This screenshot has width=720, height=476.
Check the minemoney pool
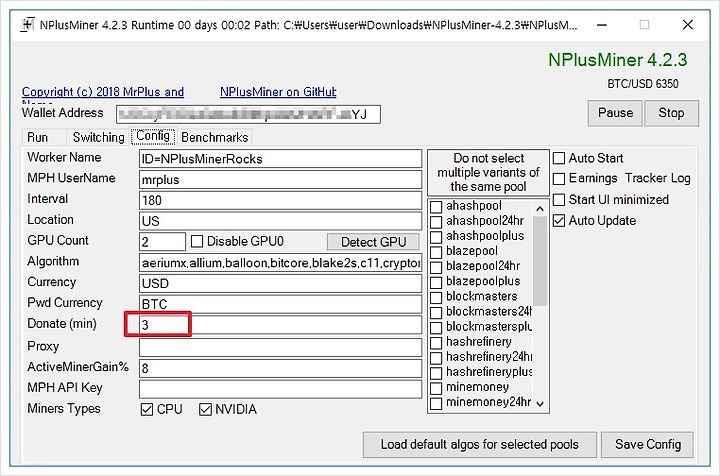pyautogui.click(x=436, y=388)
